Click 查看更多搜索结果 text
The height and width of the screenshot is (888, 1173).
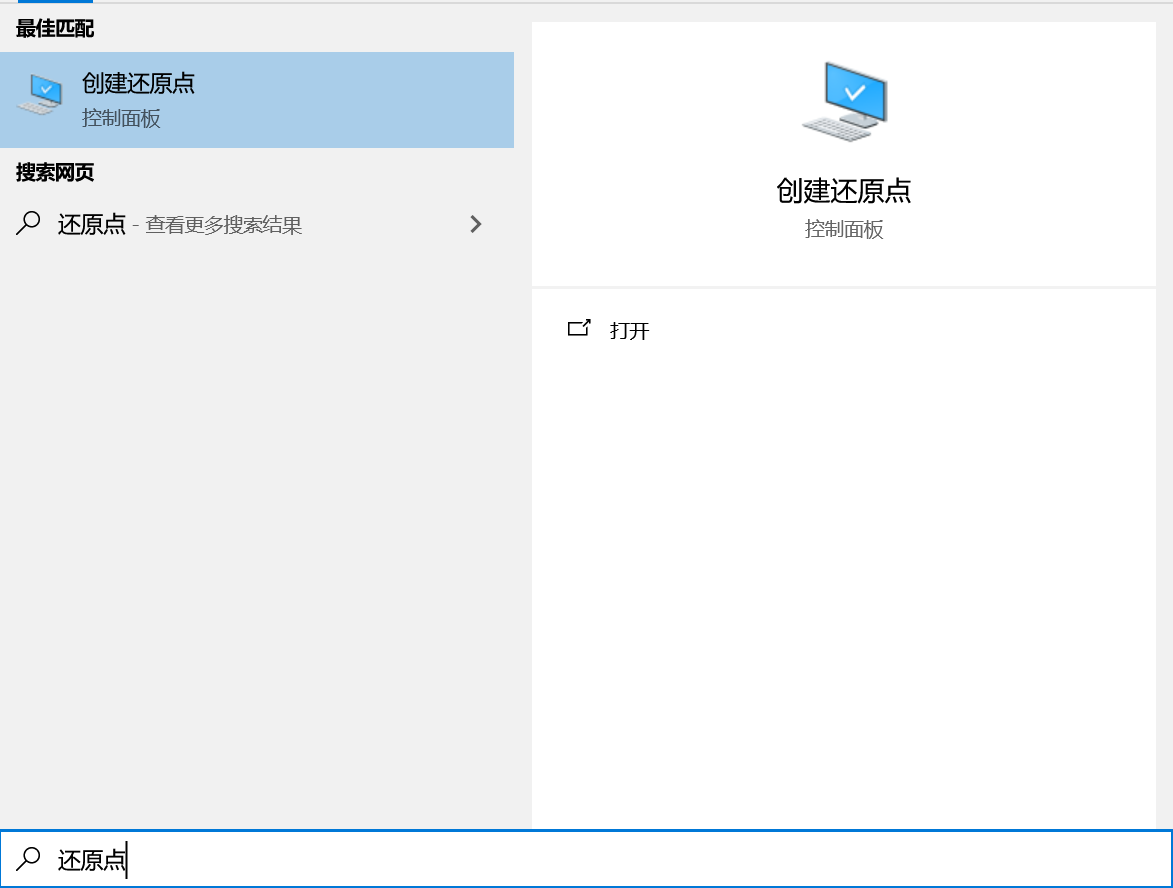[224, 224]
